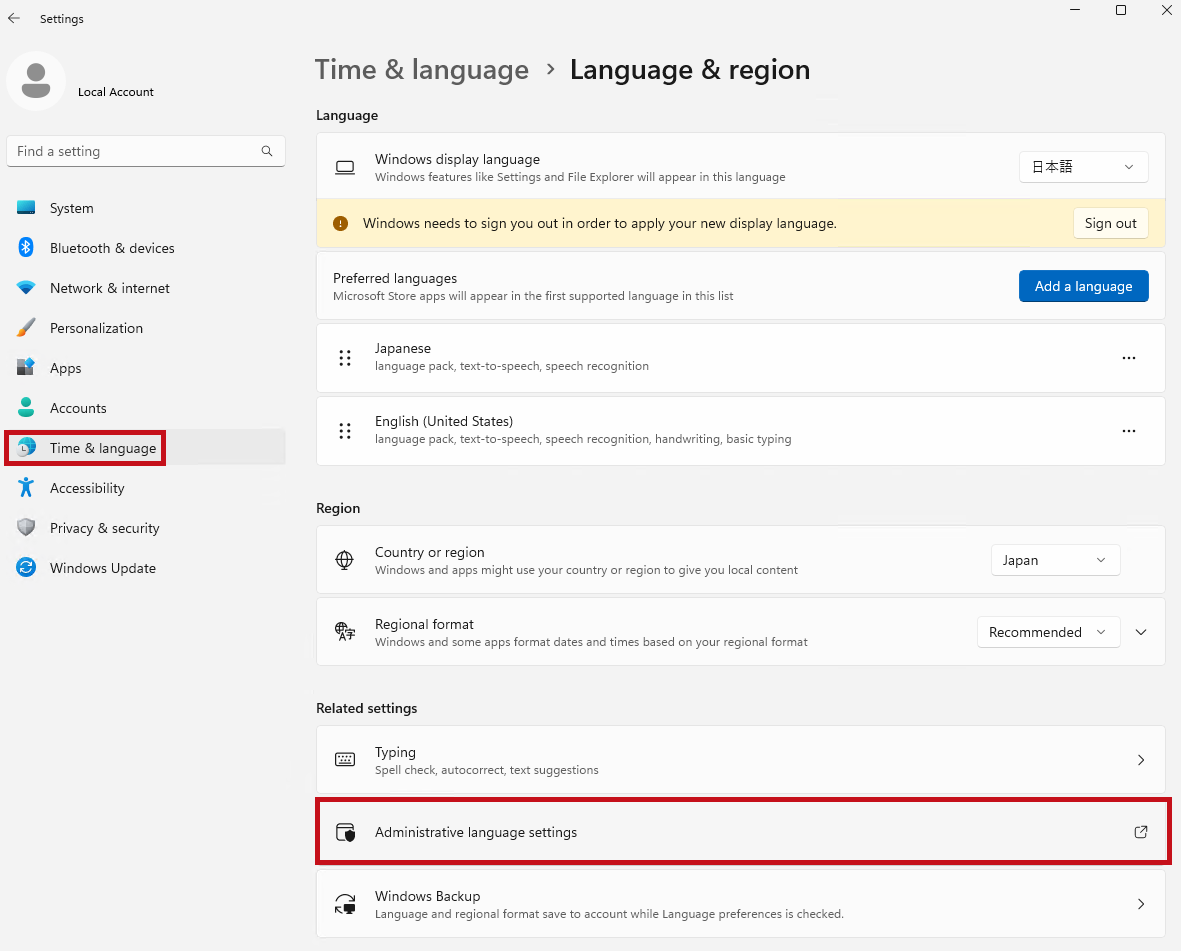Click the Find a setting search box

[145, 151]
